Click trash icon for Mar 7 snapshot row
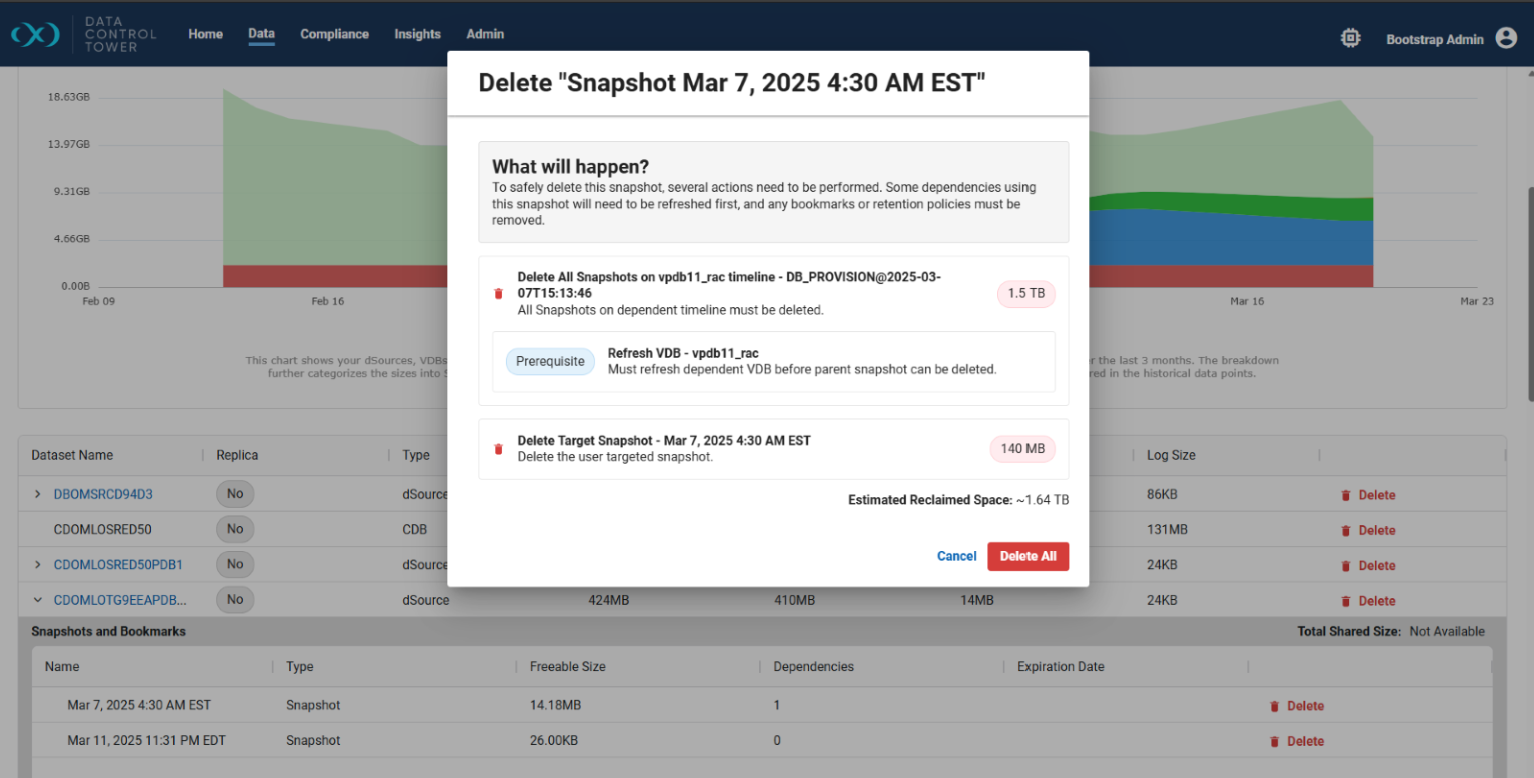The image size is (1534, 778). click(x=1274, y=706)
